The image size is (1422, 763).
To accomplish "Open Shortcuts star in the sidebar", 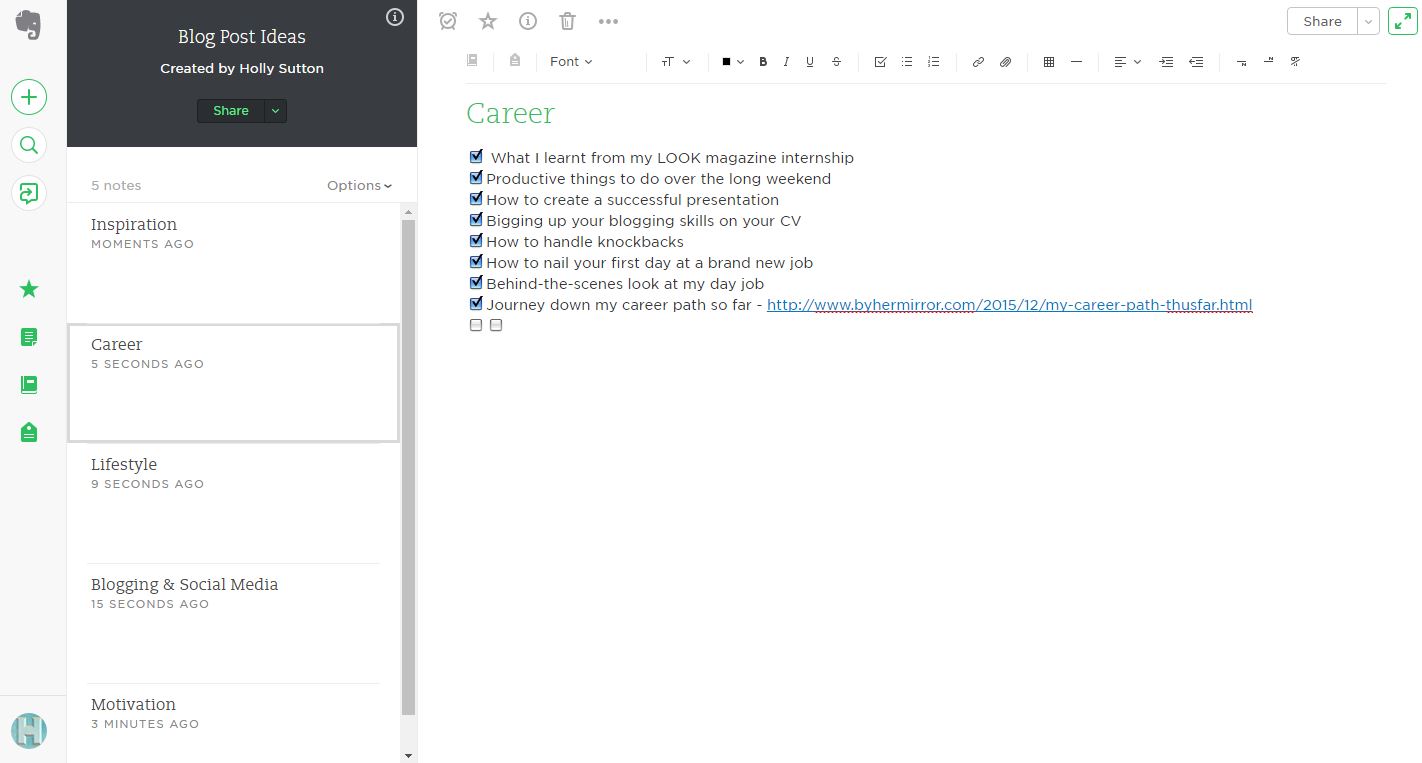I will click(29, 289).
